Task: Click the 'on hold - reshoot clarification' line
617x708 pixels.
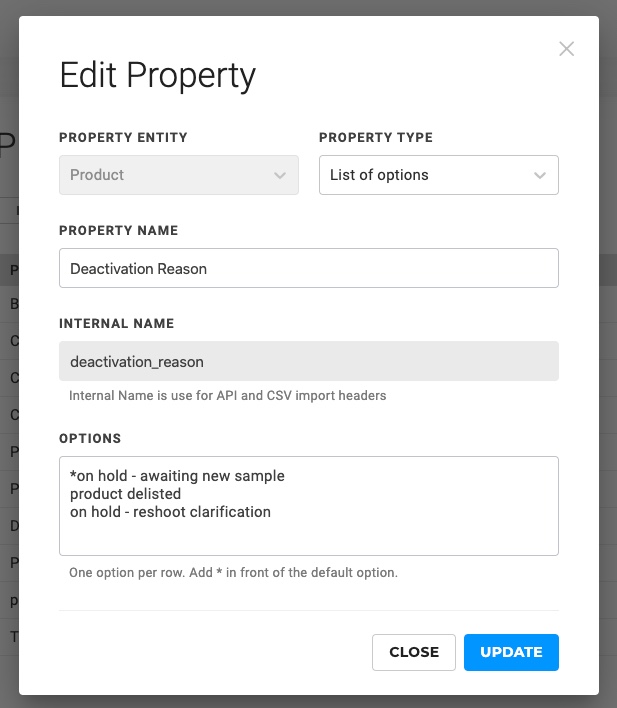Action: click(x=170, y=512)
